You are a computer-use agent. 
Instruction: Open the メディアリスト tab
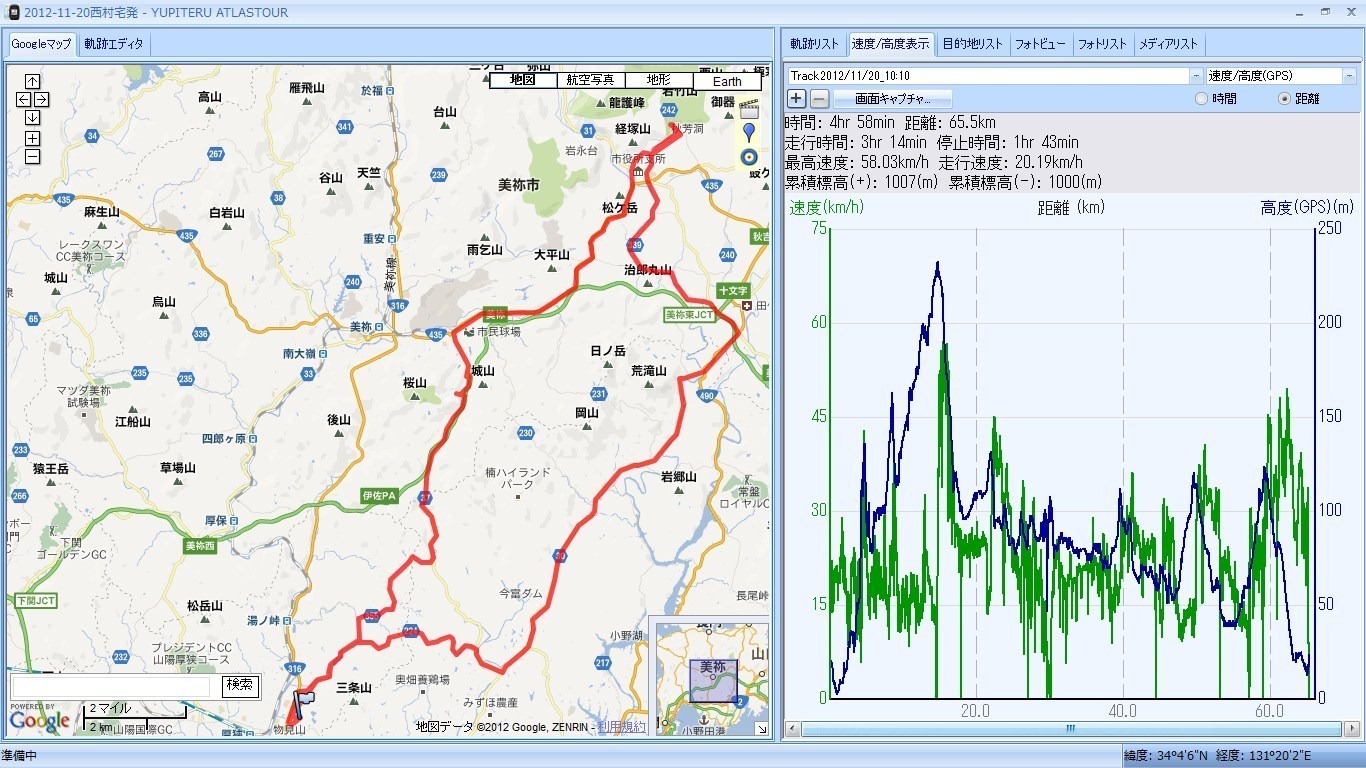(x=1168, y=44)
